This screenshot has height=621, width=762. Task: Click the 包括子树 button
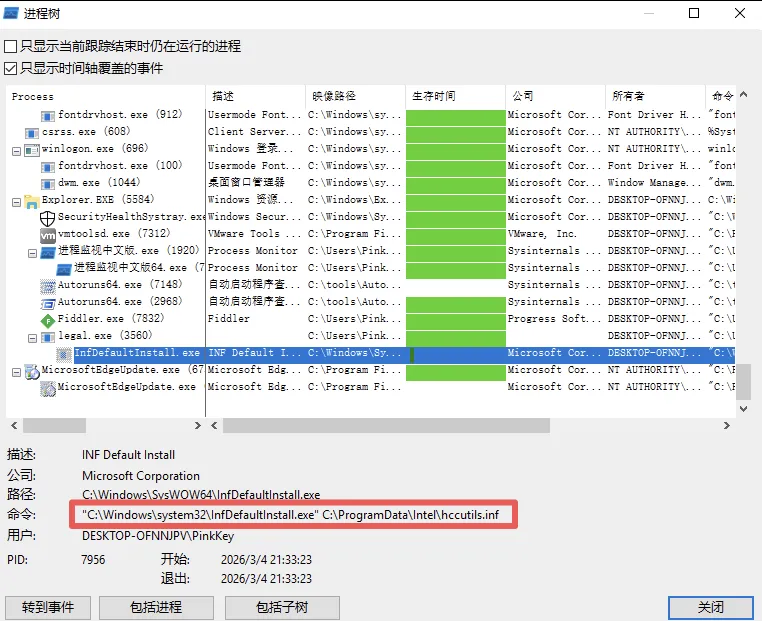coord(282,607)
